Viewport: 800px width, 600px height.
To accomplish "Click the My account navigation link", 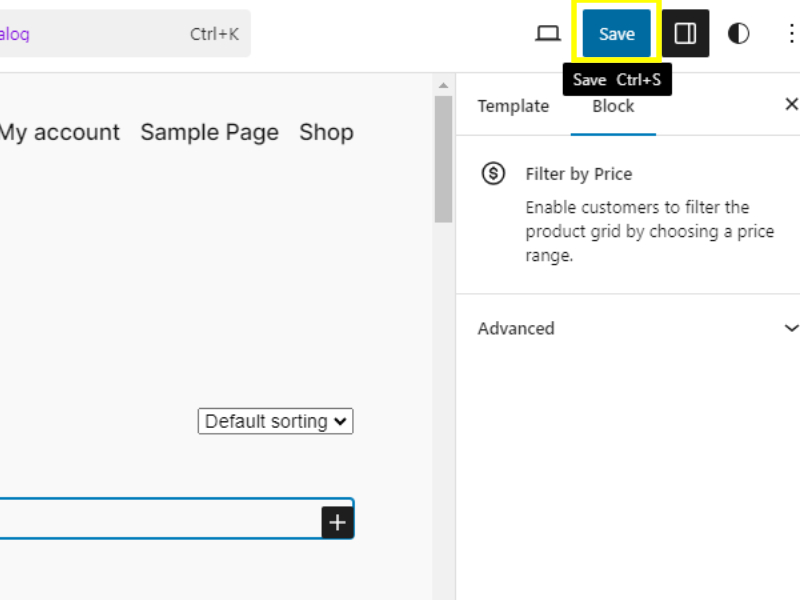I will click(60, 133).
